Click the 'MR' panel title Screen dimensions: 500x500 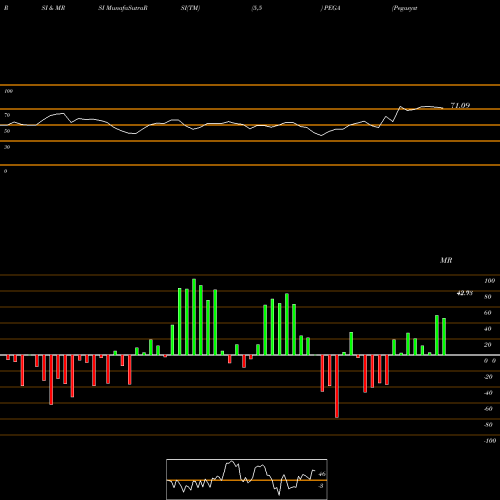pyautogui.click(x=446, y=260)
